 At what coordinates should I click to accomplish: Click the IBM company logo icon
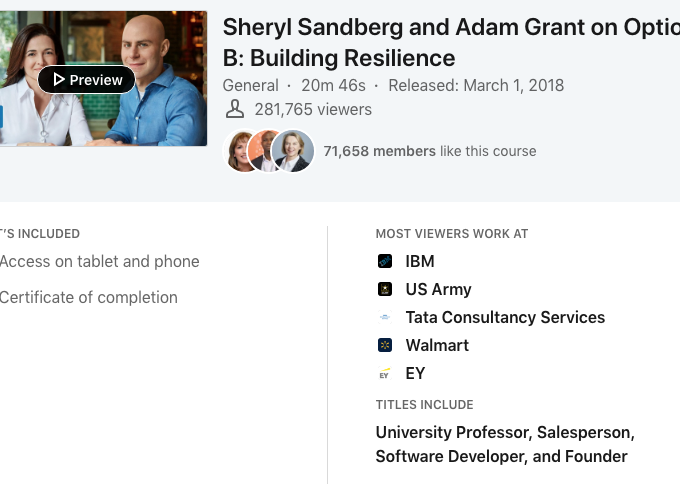point(385,261)
